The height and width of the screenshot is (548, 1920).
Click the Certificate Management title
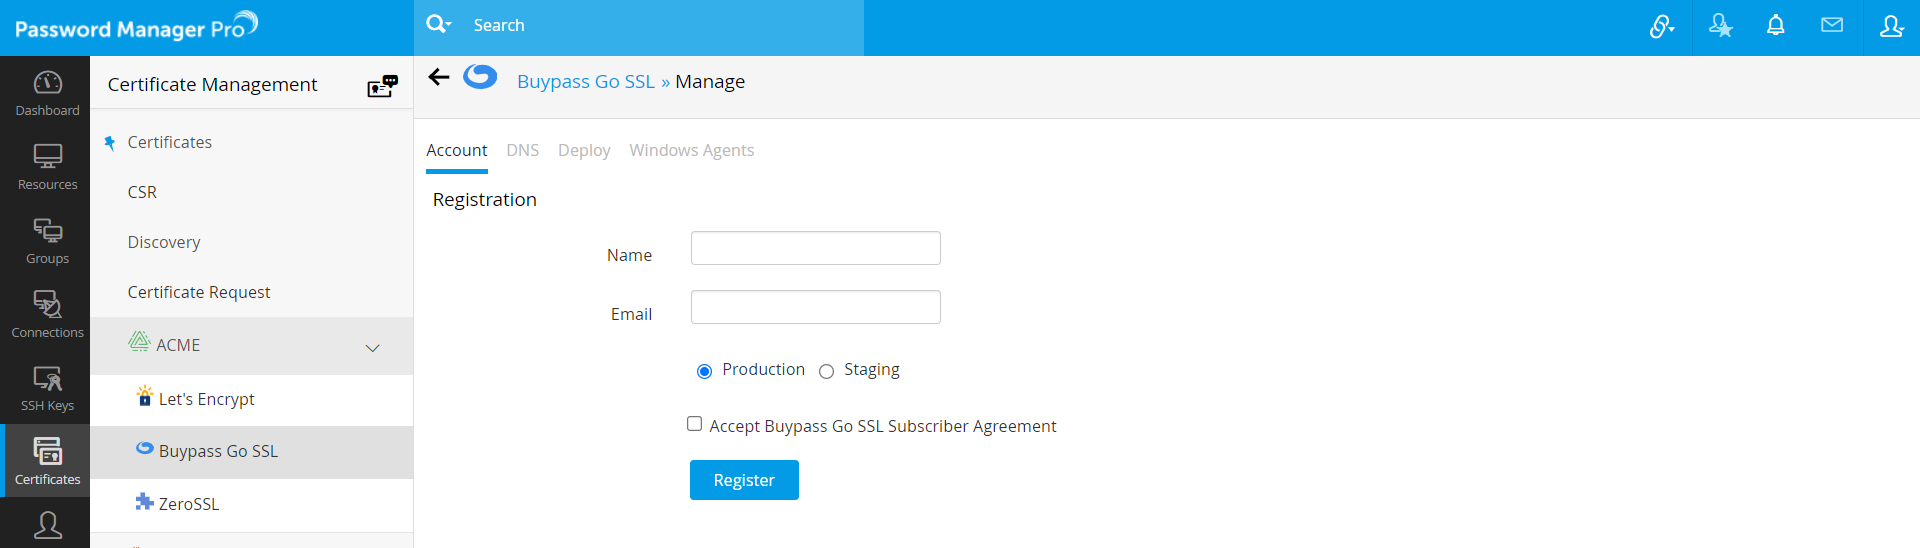[x=212, y=84]
